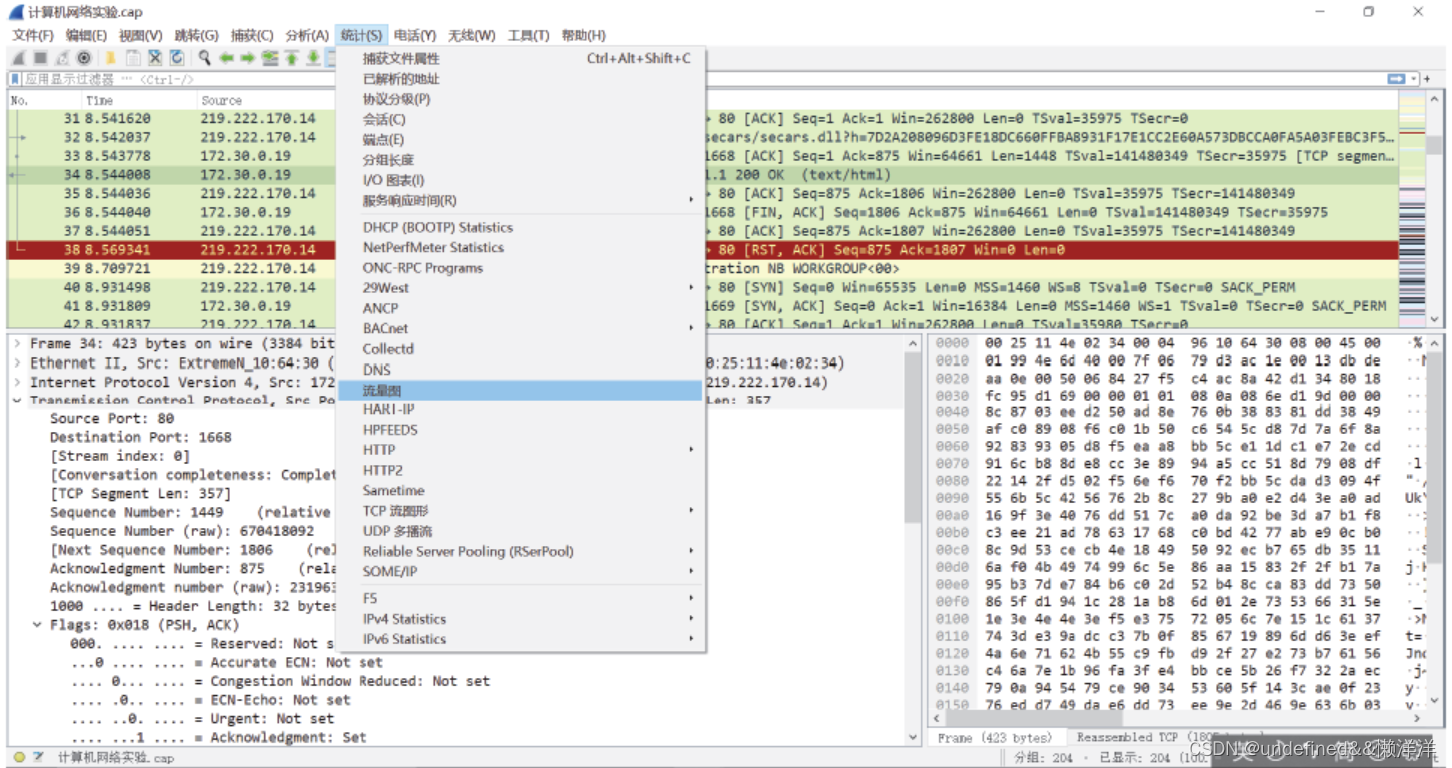Open packet search with the magnifier icon

coord(204,58)
